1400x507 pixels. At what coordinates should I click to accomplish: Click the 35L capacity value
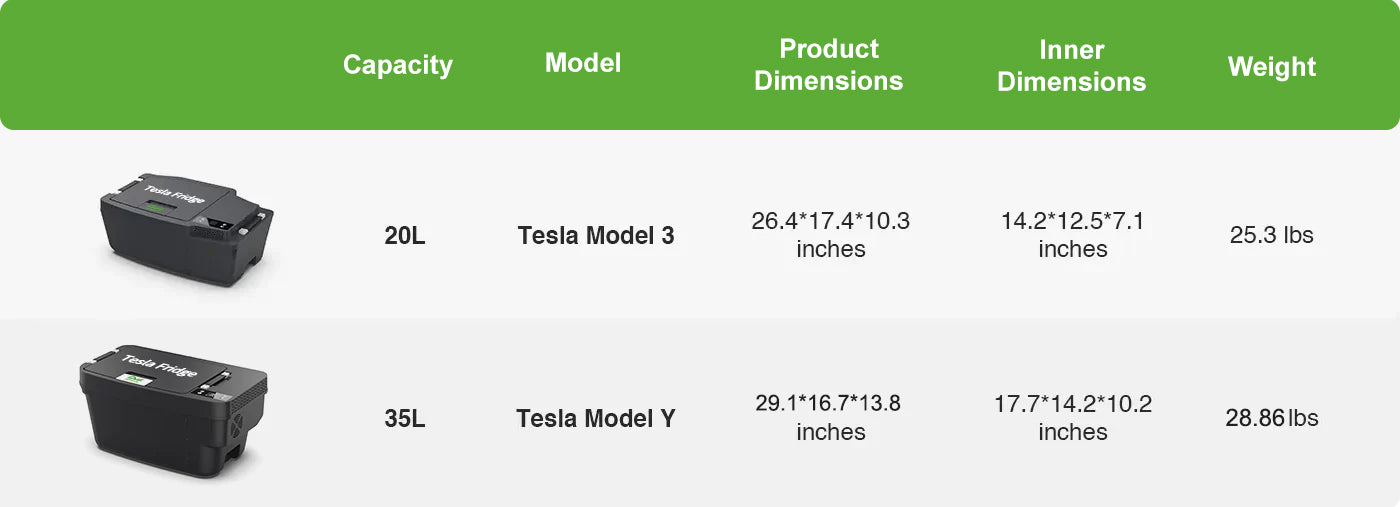click(405, 419)
